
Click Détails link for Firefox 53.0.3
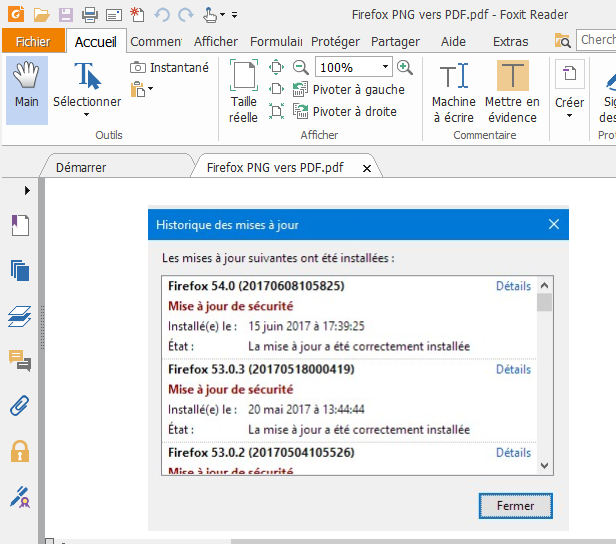click(x=513, y=369)
